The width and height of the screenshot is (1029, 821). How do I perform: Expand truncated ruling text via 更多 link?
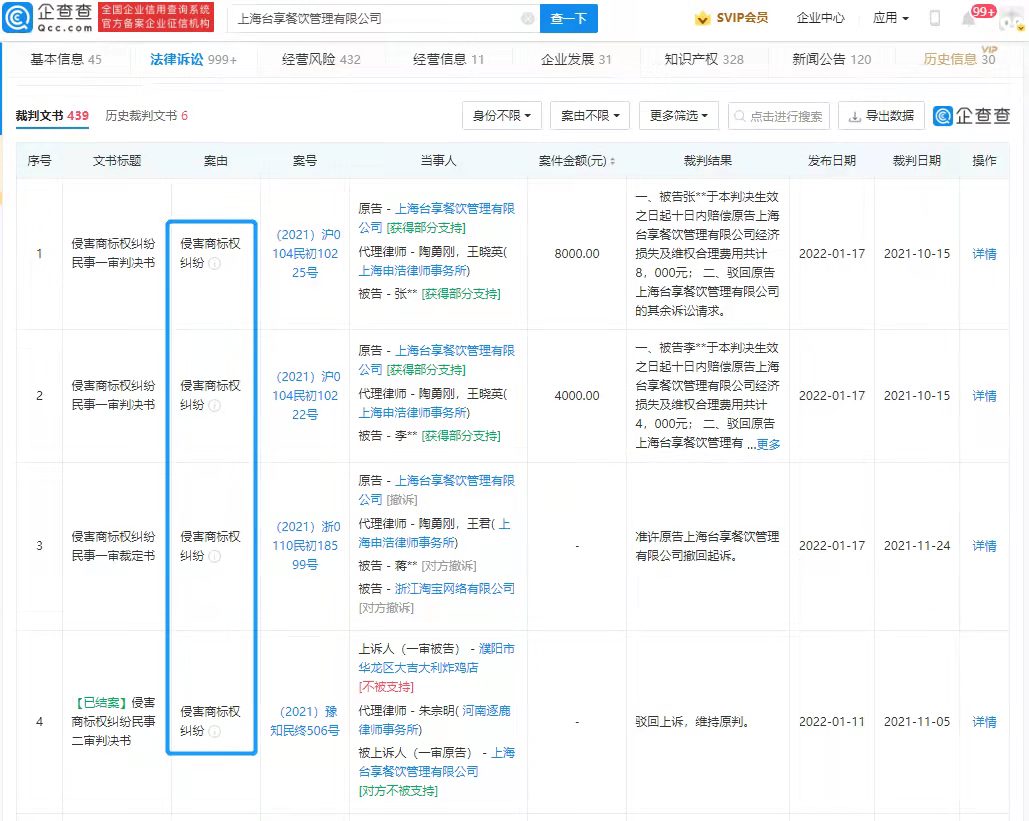coord(768,444)
